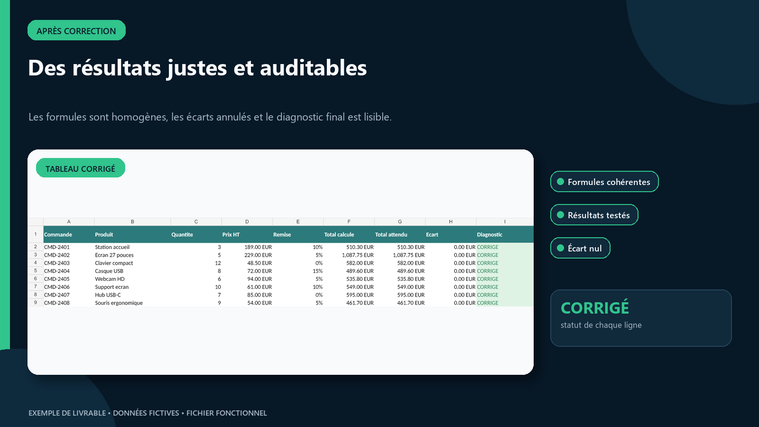Screen dimensions: 759x427
Task: Click the Hub USB-C product cell
Action: [132, 295]
